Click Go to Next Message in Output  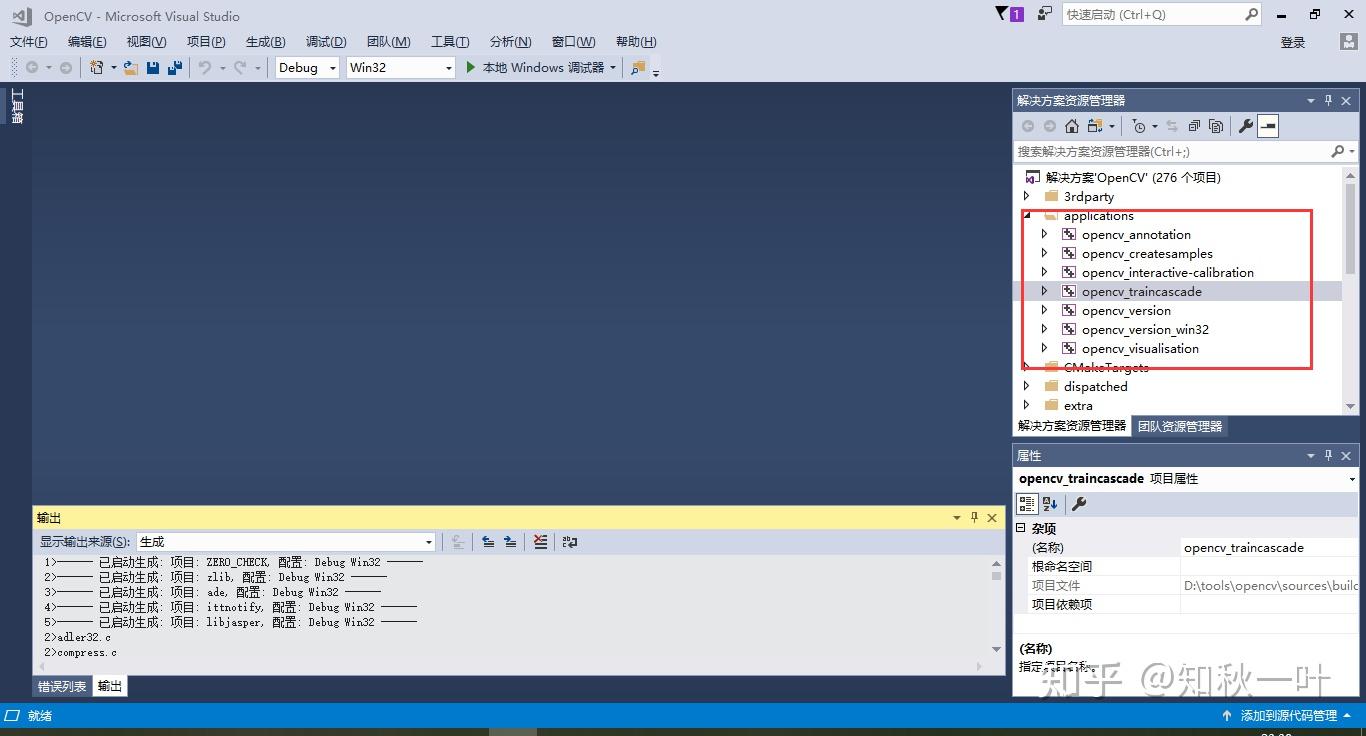(510, 542)
